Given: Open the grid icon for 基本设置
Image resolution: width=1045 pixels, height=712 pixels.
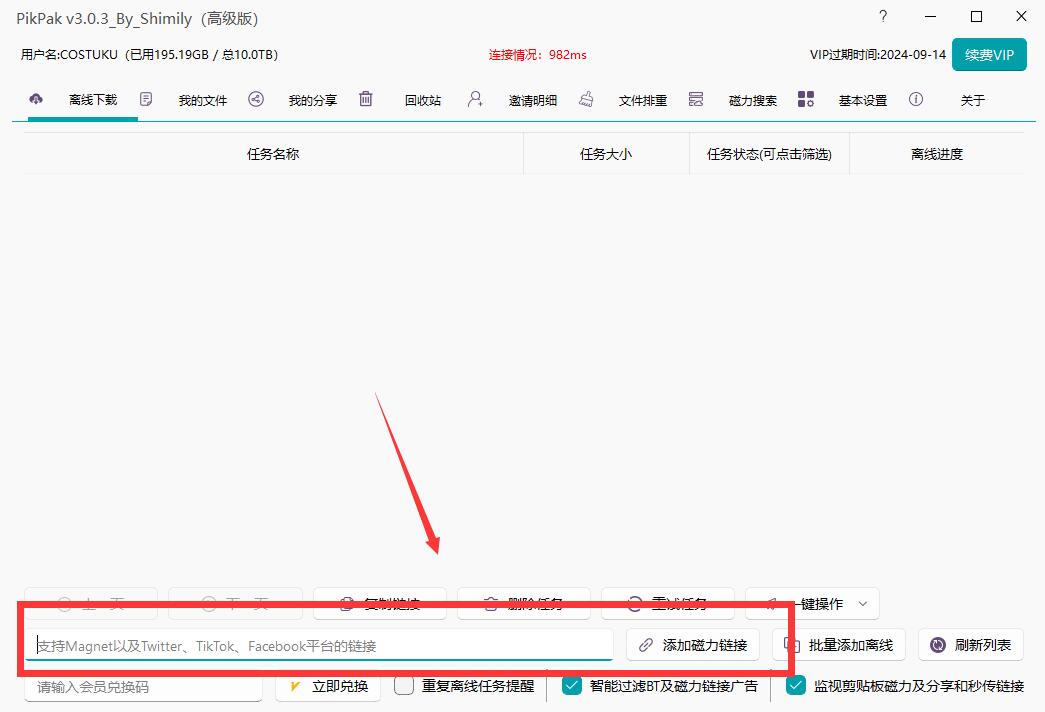Looking at the screenshot, I should click(806, 99).
